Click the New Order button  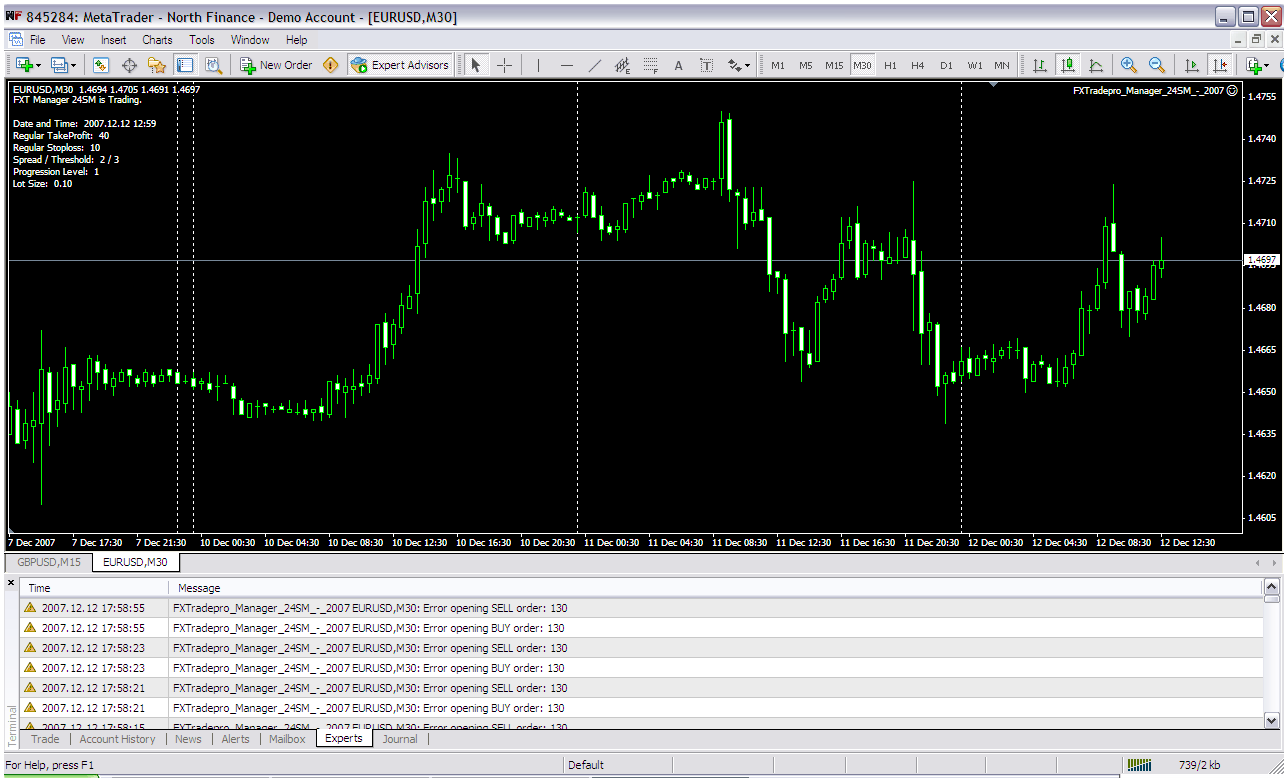point(276,65)
